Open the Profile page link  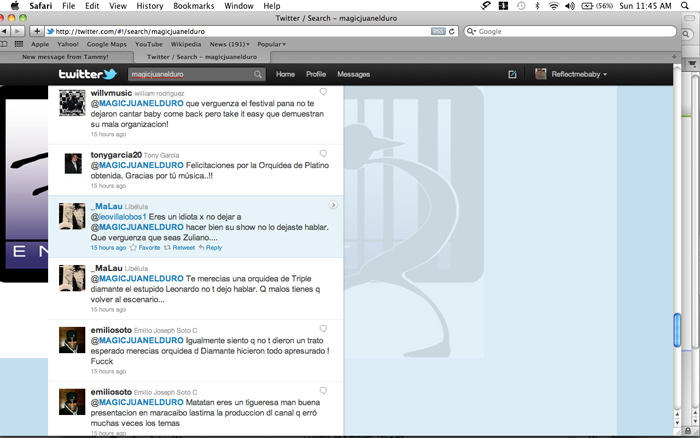click(x=316, y=74)
